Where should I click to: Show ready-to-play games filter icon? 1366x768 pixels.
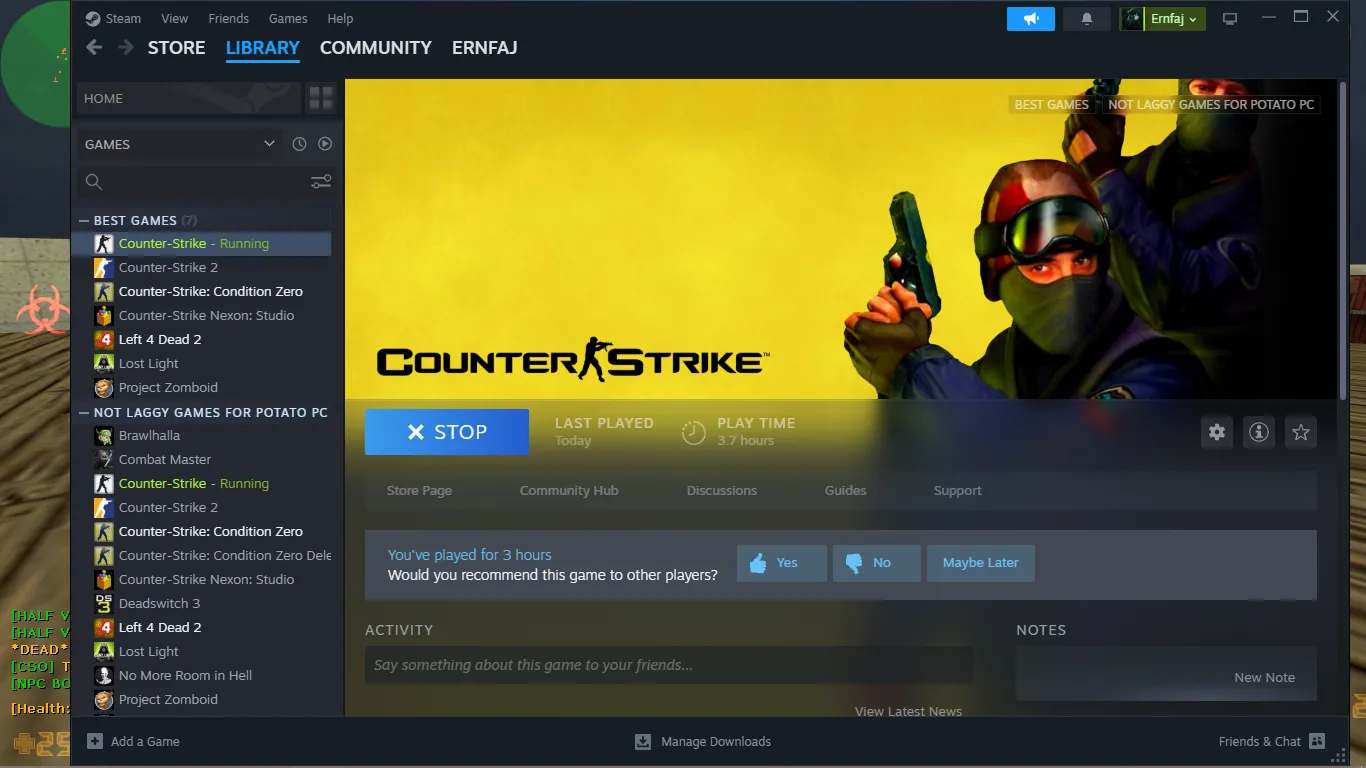(325, 144)
